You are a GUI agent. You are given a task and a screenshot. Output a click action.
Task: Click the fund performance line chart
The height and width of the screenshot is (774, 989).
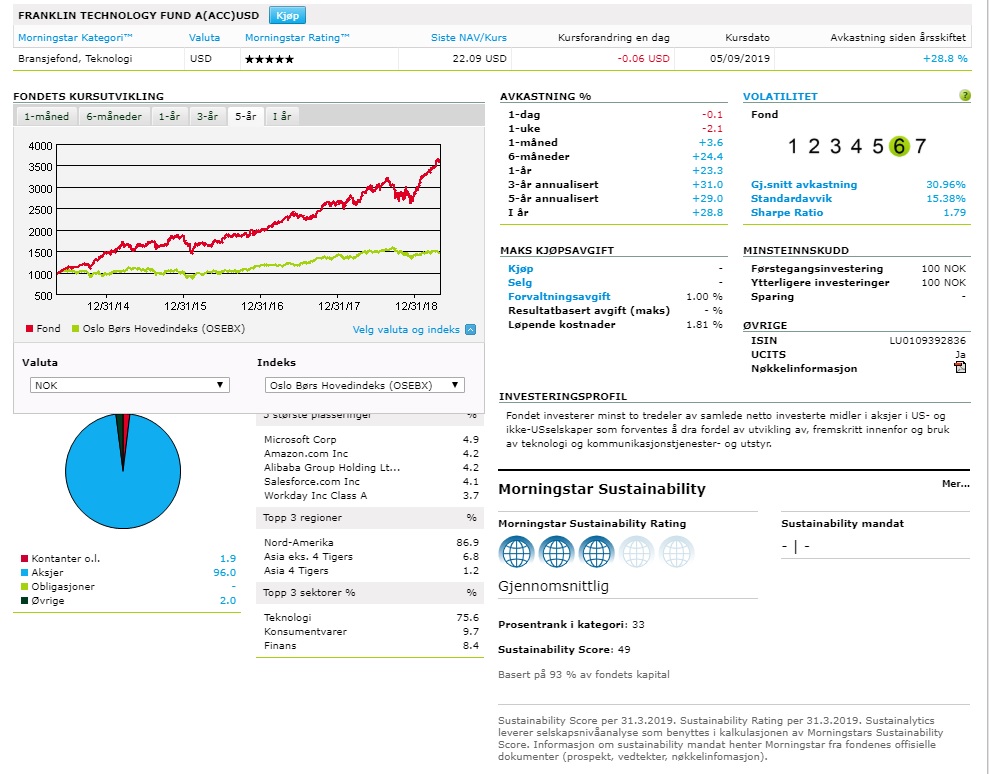[249, 220]
